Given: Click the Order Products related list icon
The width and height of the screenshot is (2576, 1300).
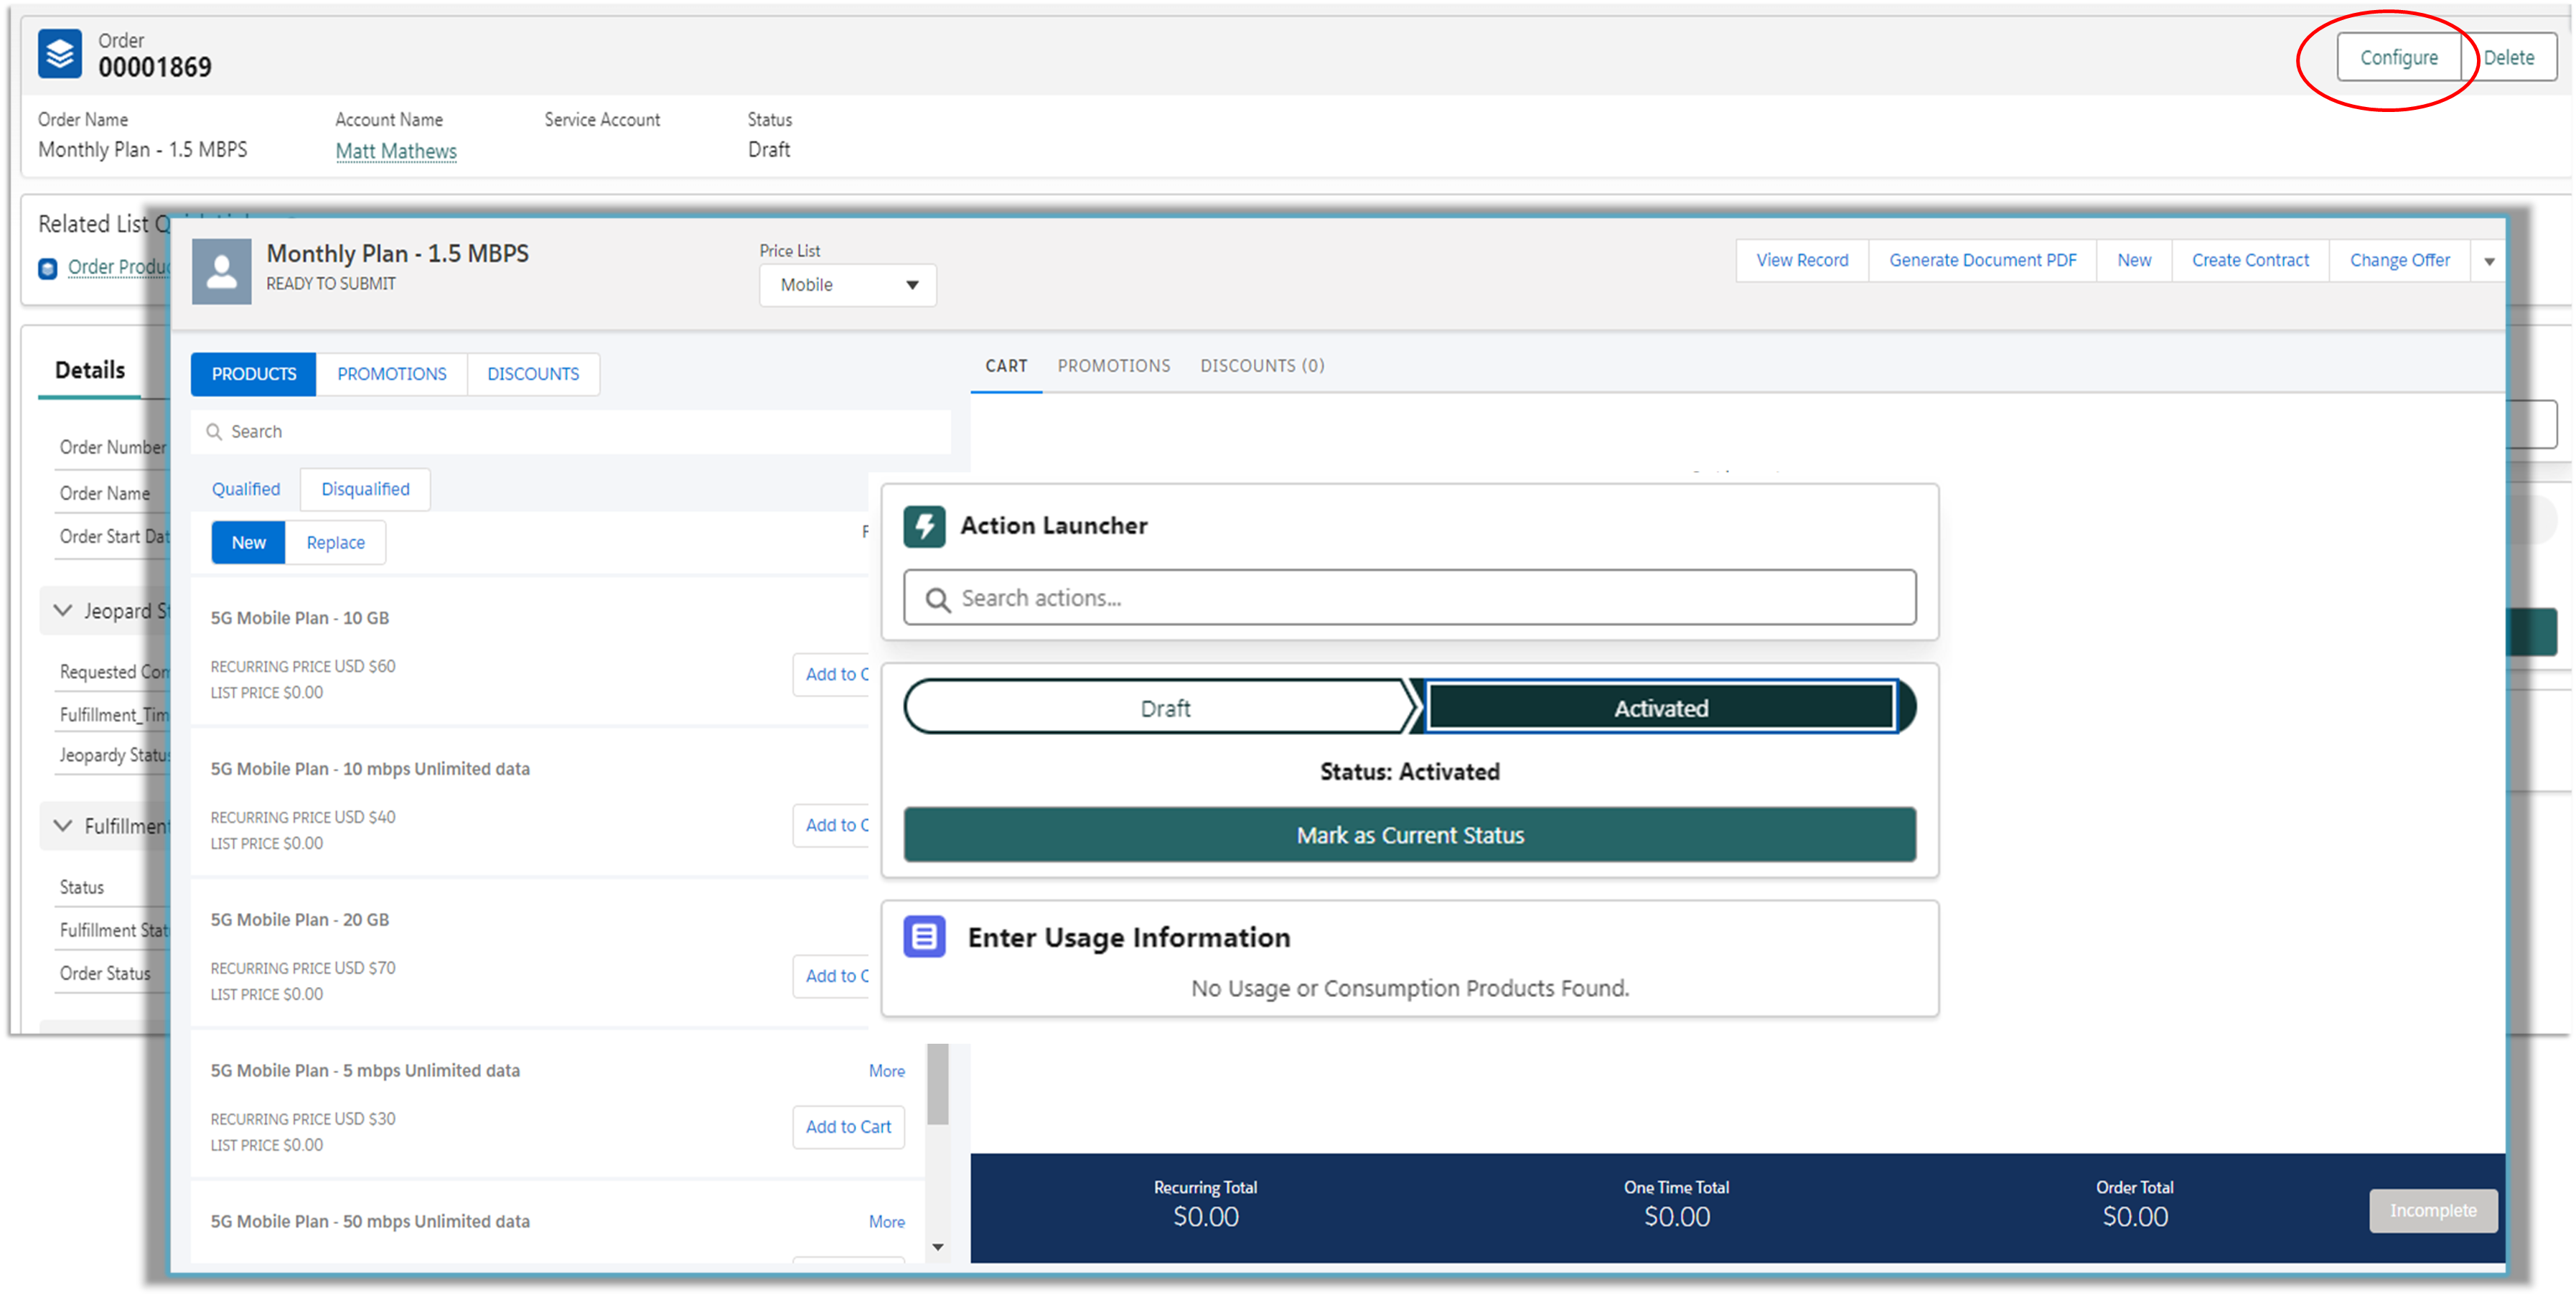Looking at the screenshot, I should point(47,268).
